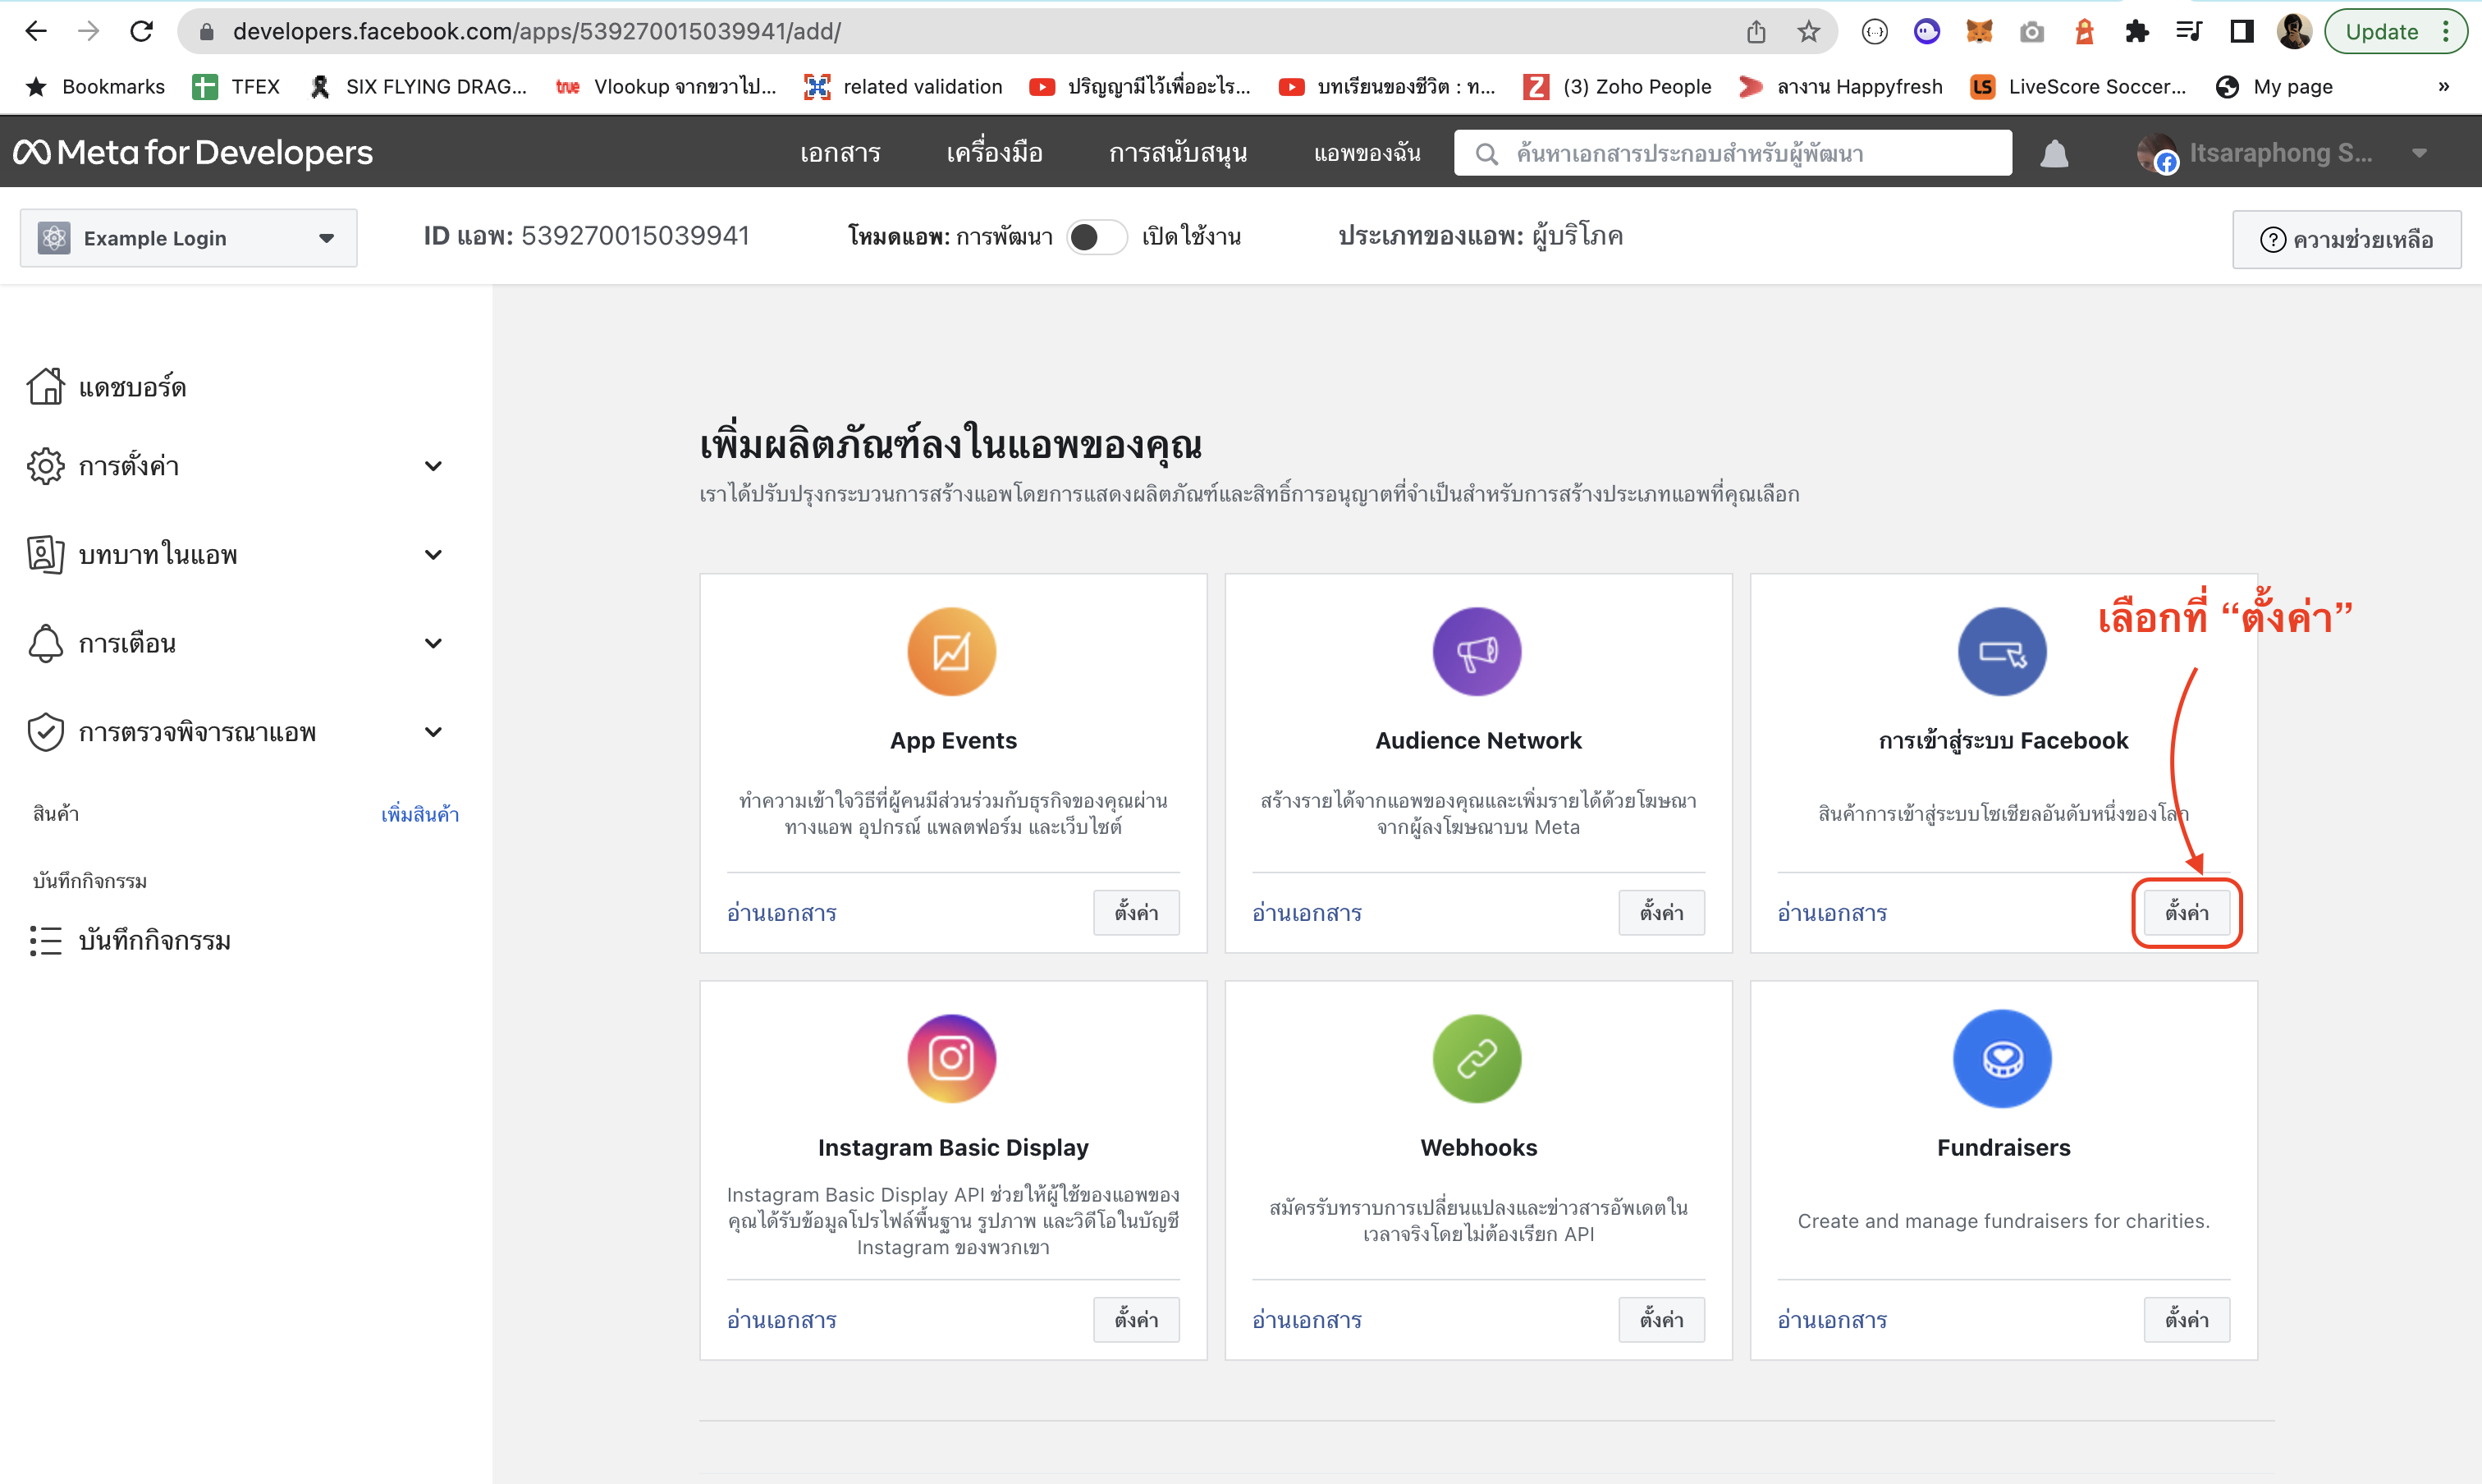Click the gear icon for การตั้งค่า

point(46,466)
